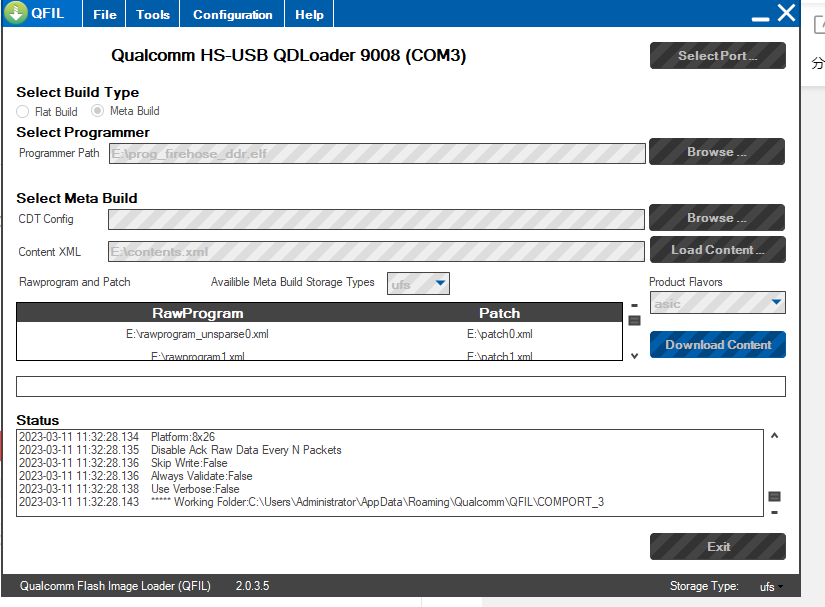Click the Disable Ack Raw Data log line
Image resolution: width=825 pixels, height=607 pixels.
180,450
